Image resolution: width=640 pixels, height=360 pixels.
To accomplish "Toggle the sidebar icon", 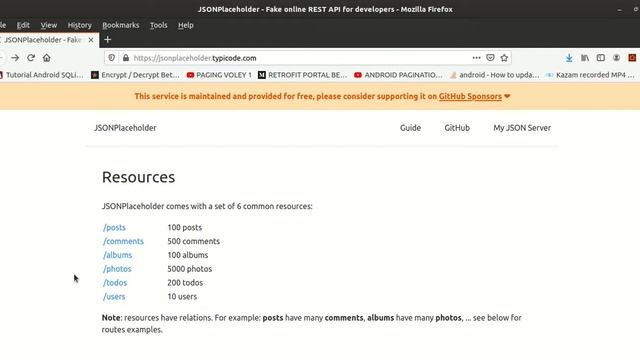I will click(x=600, y=58).
